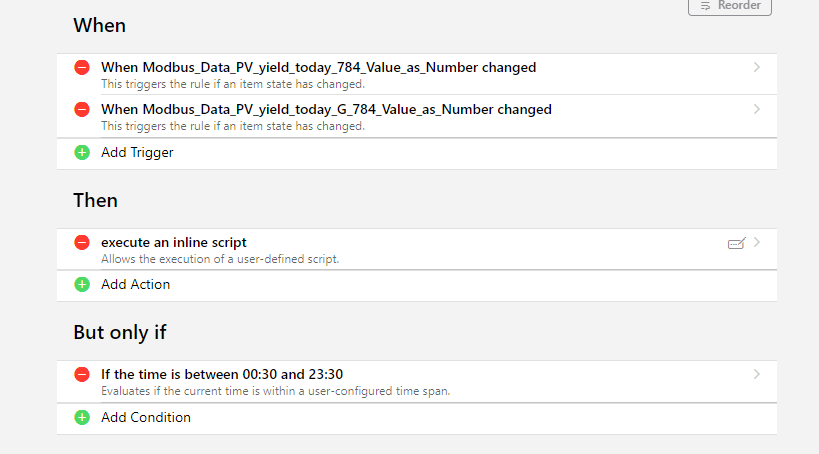
Task: Open the Modbus_Data_PV_yield_today_784 changed trigger row
Action: click(318, 68)
